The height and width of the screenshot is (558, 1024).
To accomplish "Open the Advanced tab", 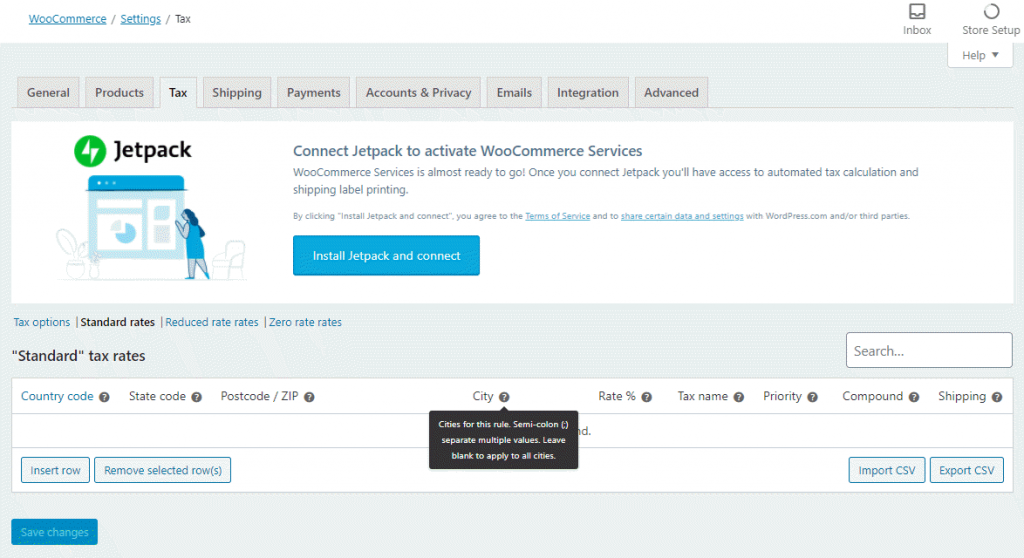I will click(x=671, y=93).
